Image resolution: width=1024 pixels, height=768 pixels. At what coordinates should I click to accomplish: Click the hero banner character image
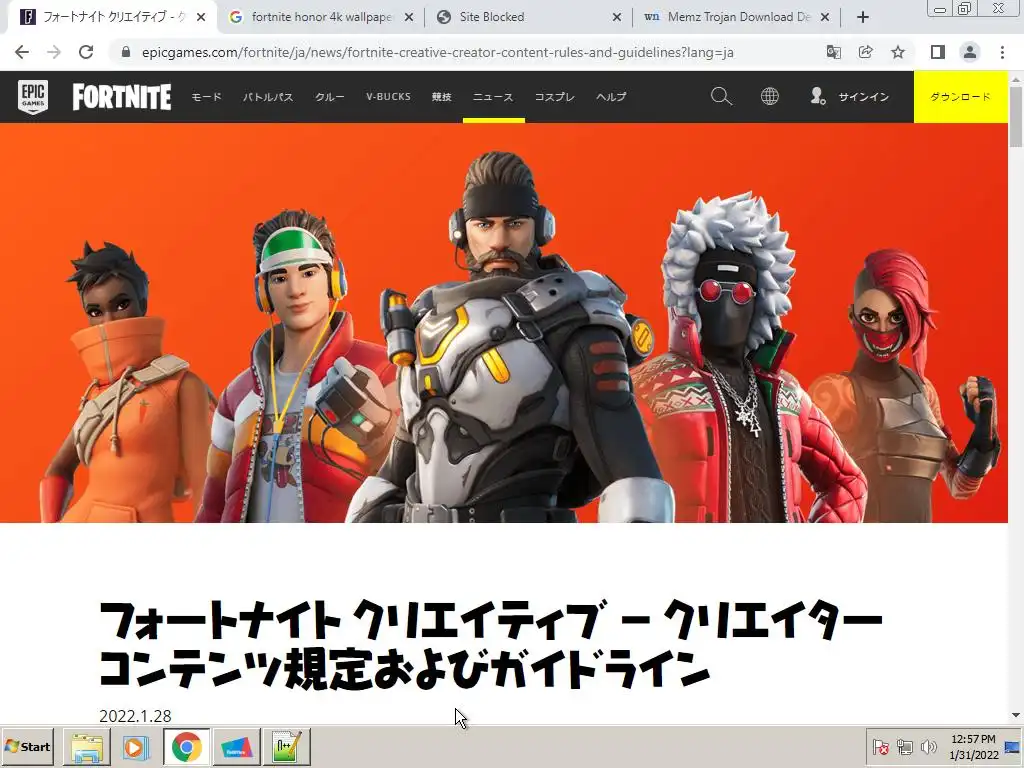click(504, 323)
